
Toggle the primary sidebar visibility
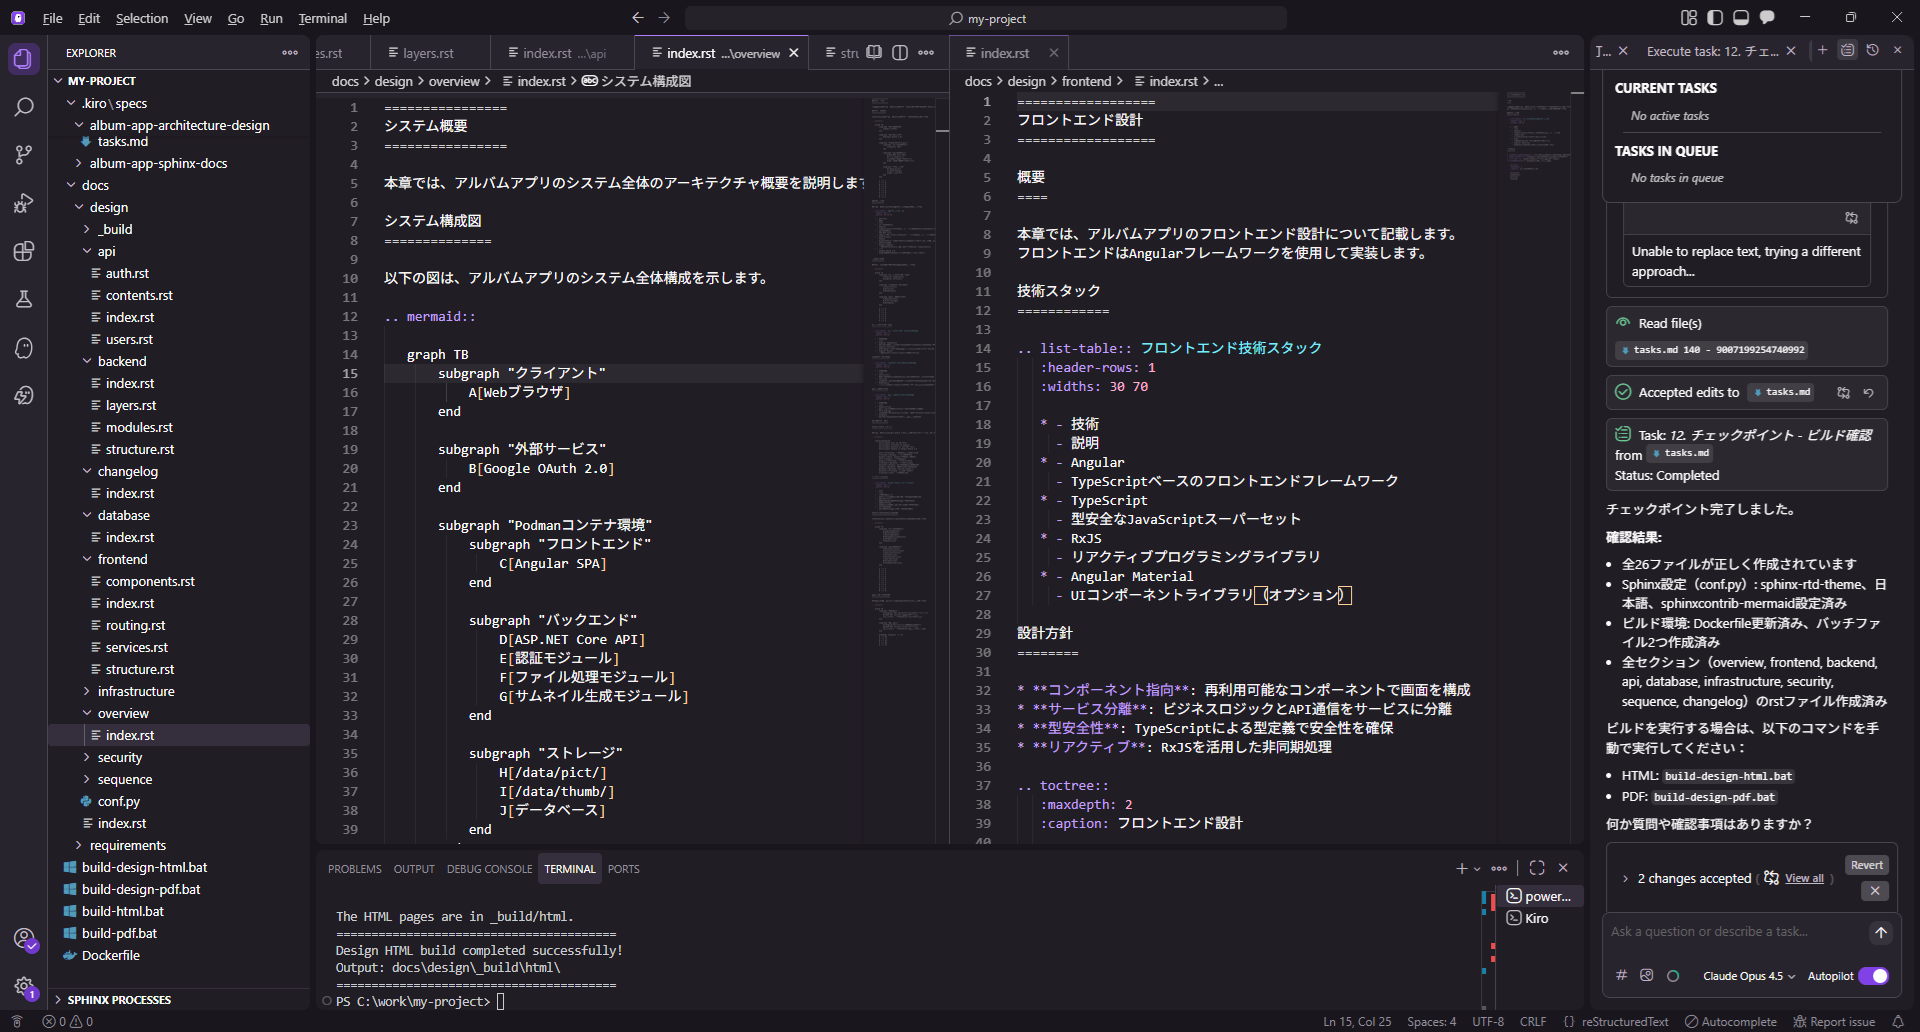coord(1715,18)
